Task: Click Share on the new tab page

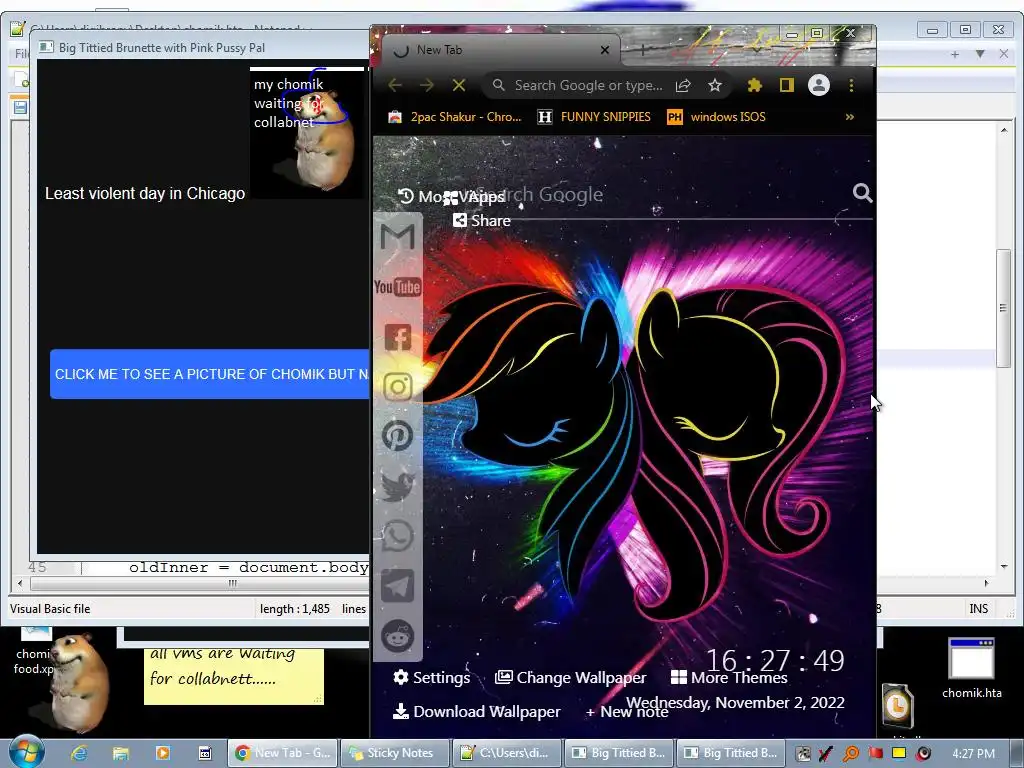Action: coord(482,221)
